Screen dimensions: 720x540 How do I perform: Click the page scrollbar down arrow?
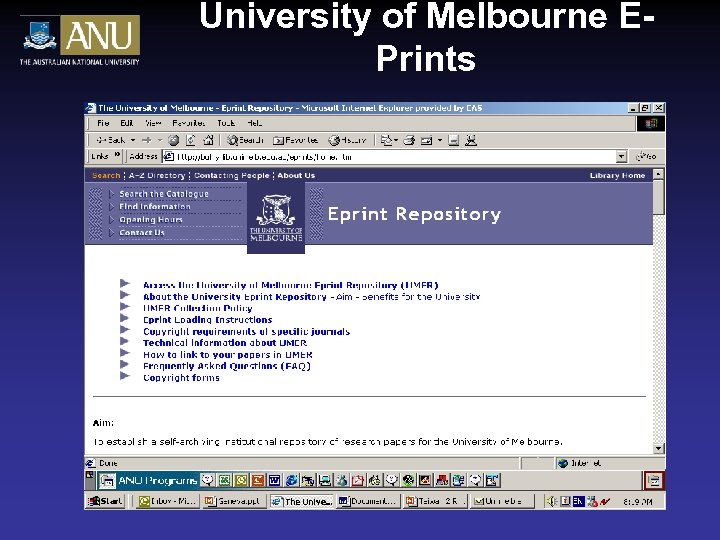pos(658,448)
